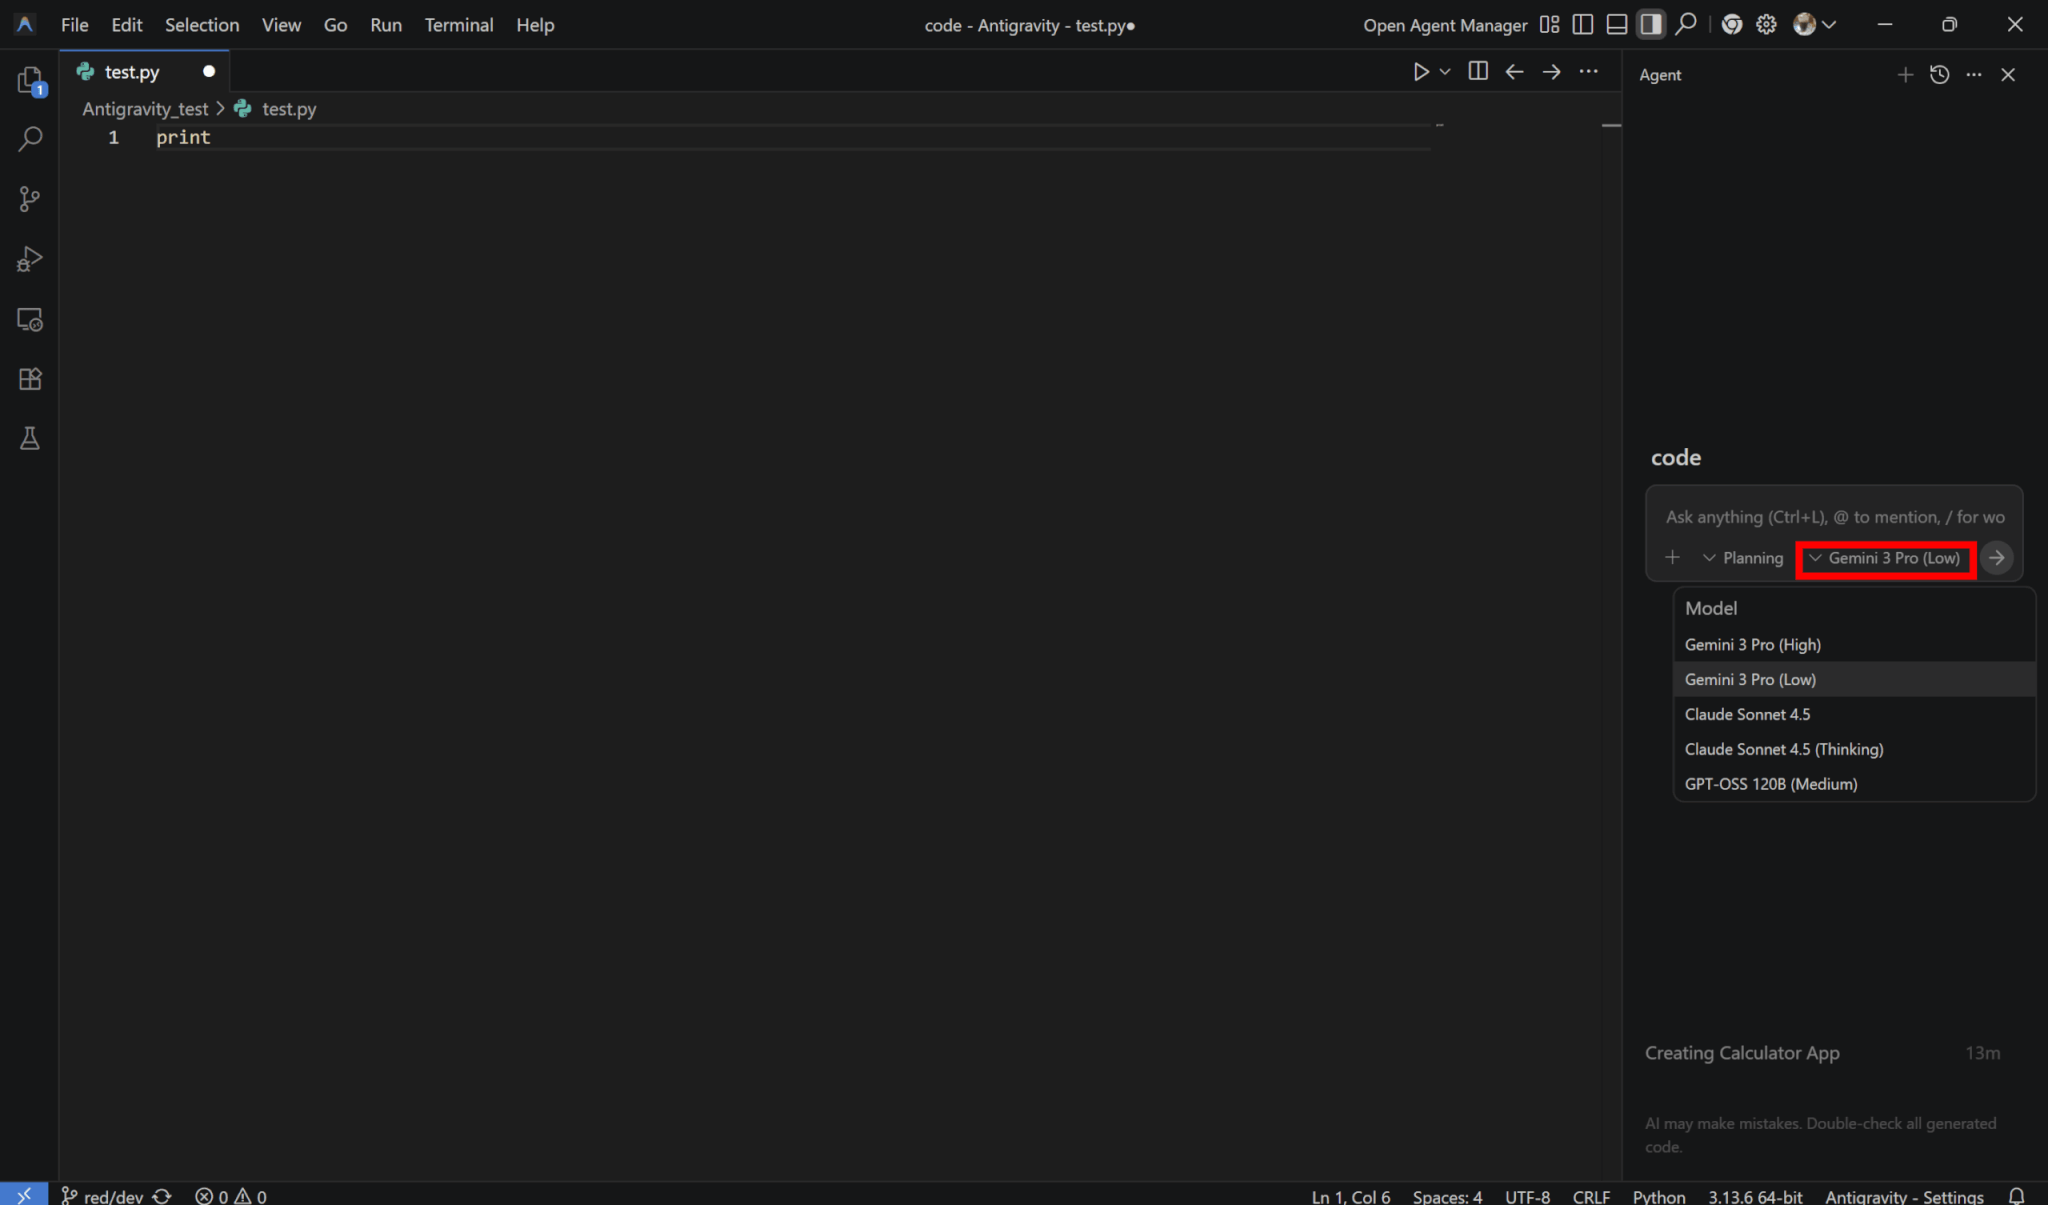Toggle the secondary agent side bar
Image resolution: width=2048 pixels, height=1205 pixels.
coord(1651,25)
